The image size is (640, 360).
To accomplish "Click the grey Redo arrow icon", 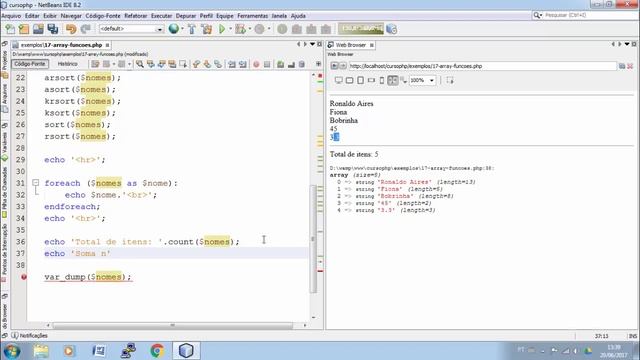I will click(x=85, y=29).
